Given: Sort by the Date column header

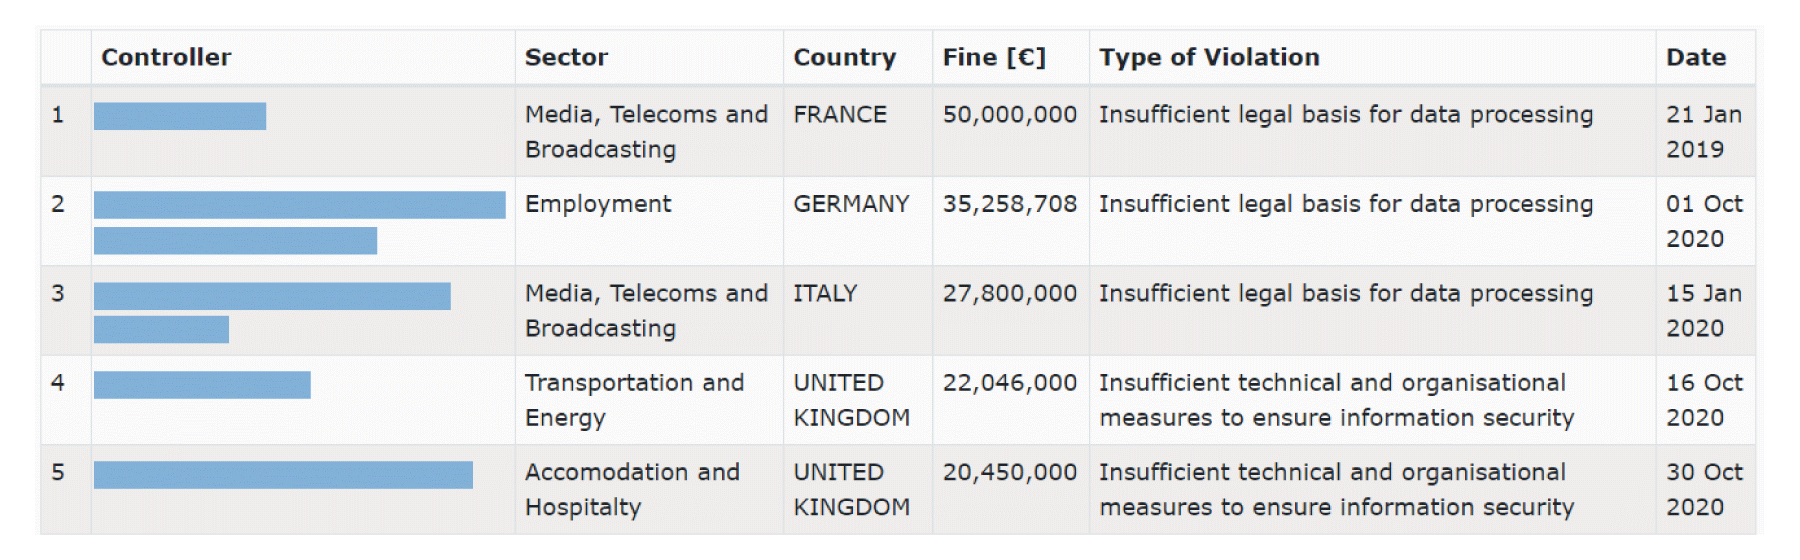Looking at the screenshot, I should [x=1695, y=57].
